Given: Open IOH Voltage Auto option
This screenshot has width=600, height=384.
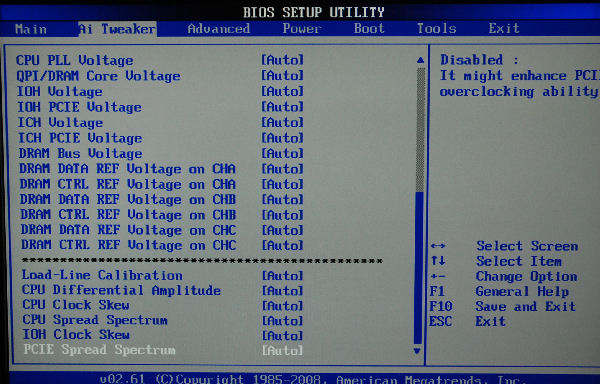Looking at the screenshot, I should click(x=282, y=91).
